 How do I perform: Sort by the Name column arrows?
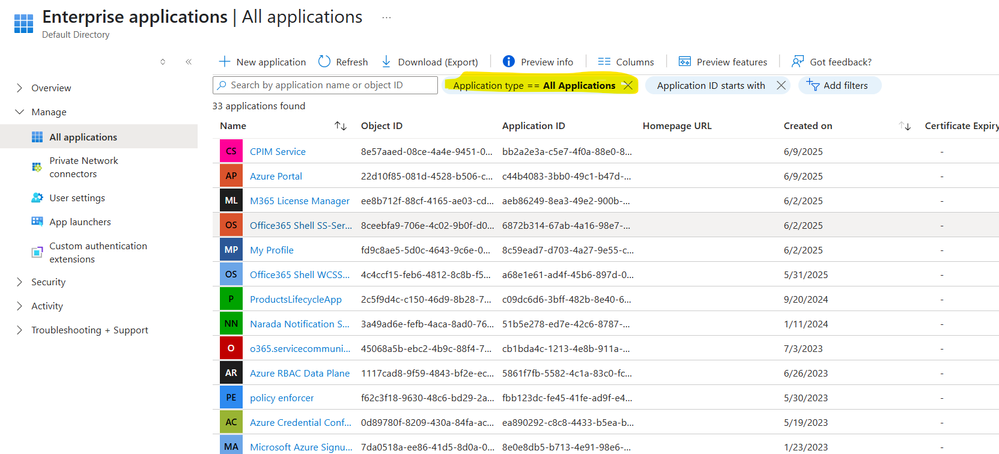click(x=340, y=126)
